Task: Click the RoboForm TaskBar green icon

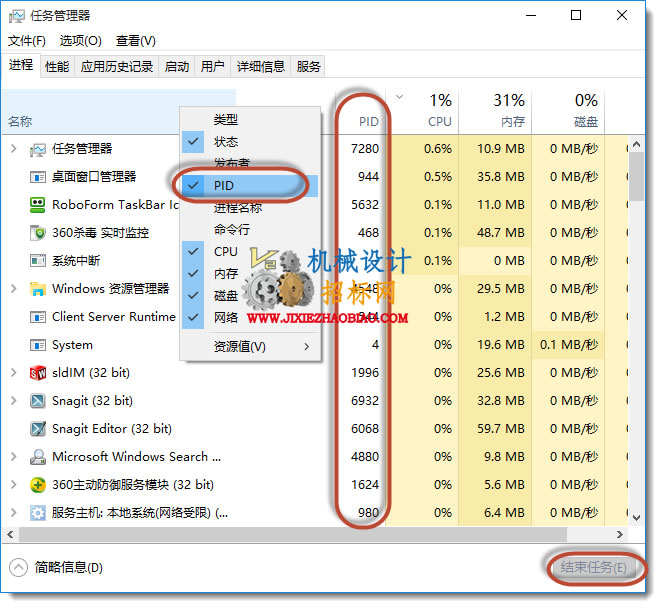Action: click(x=38, y=205)
